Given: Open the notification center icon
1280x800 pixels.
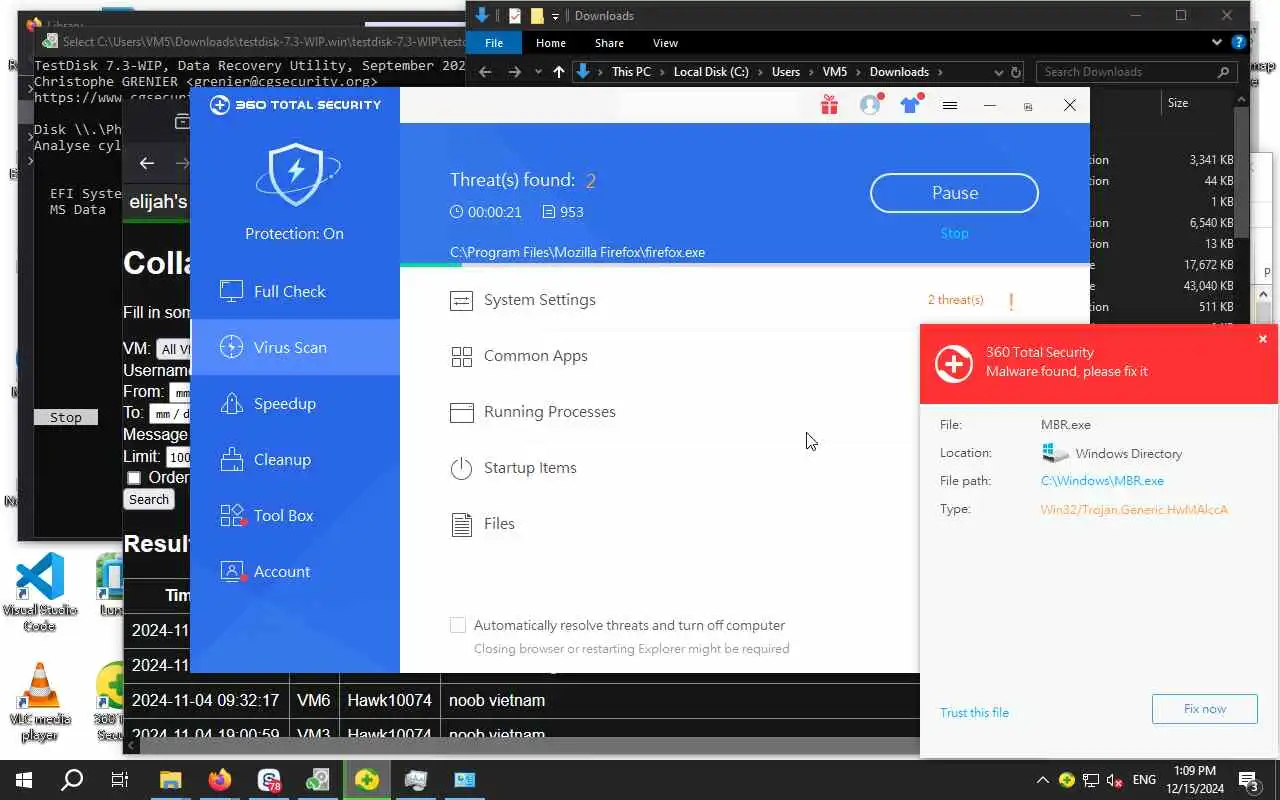Looking at the screenshot, I should click(1248, 780).
